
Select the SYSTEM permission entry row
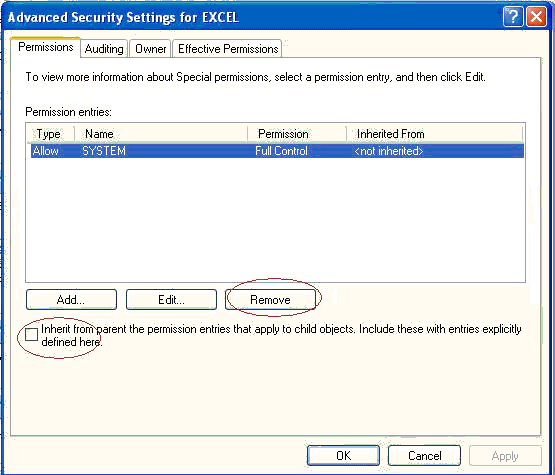[277, 151]
